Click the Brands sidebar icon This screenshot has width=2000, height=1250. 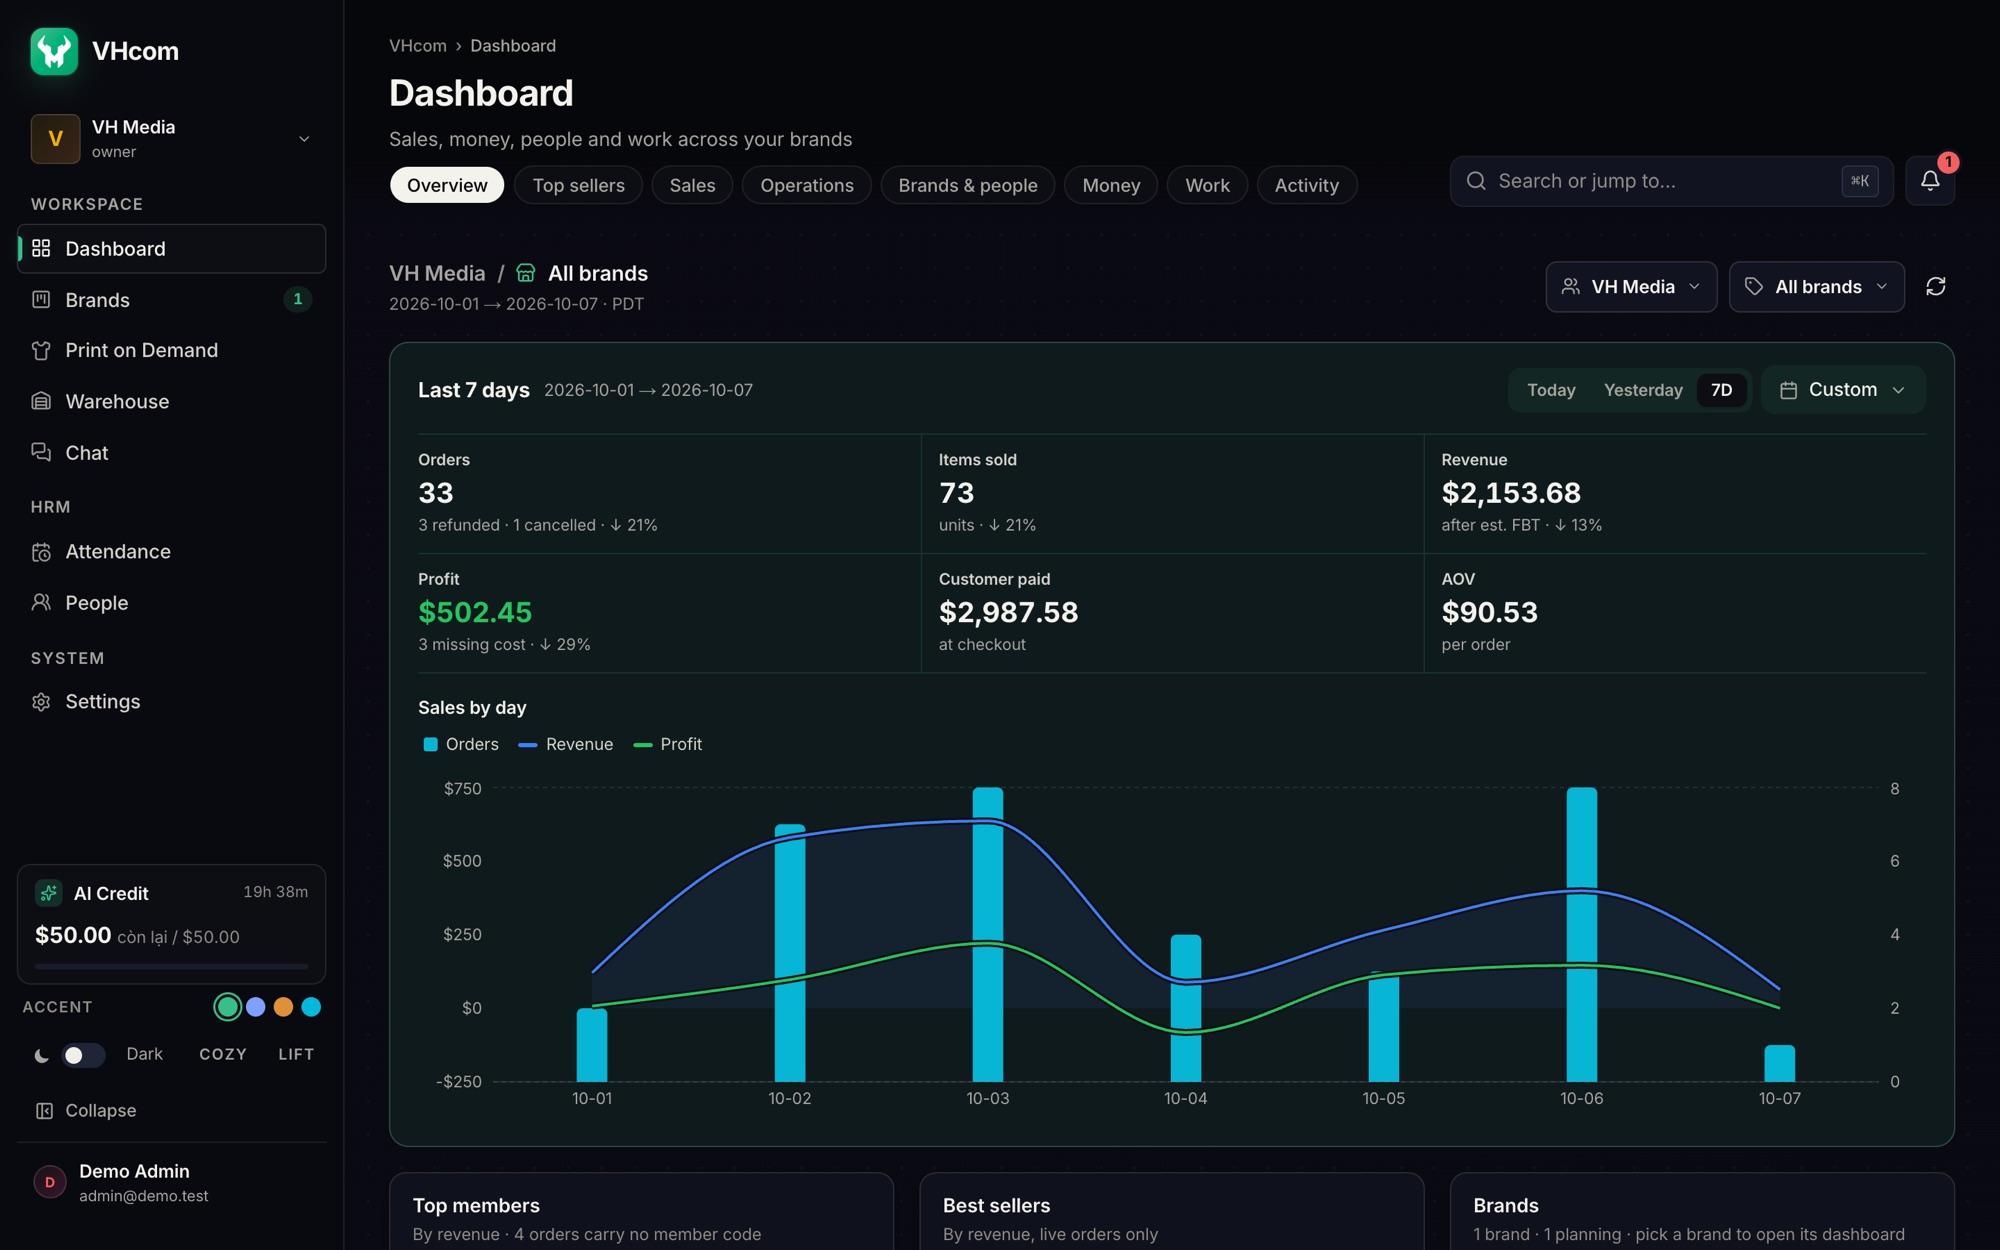[41, 299]
